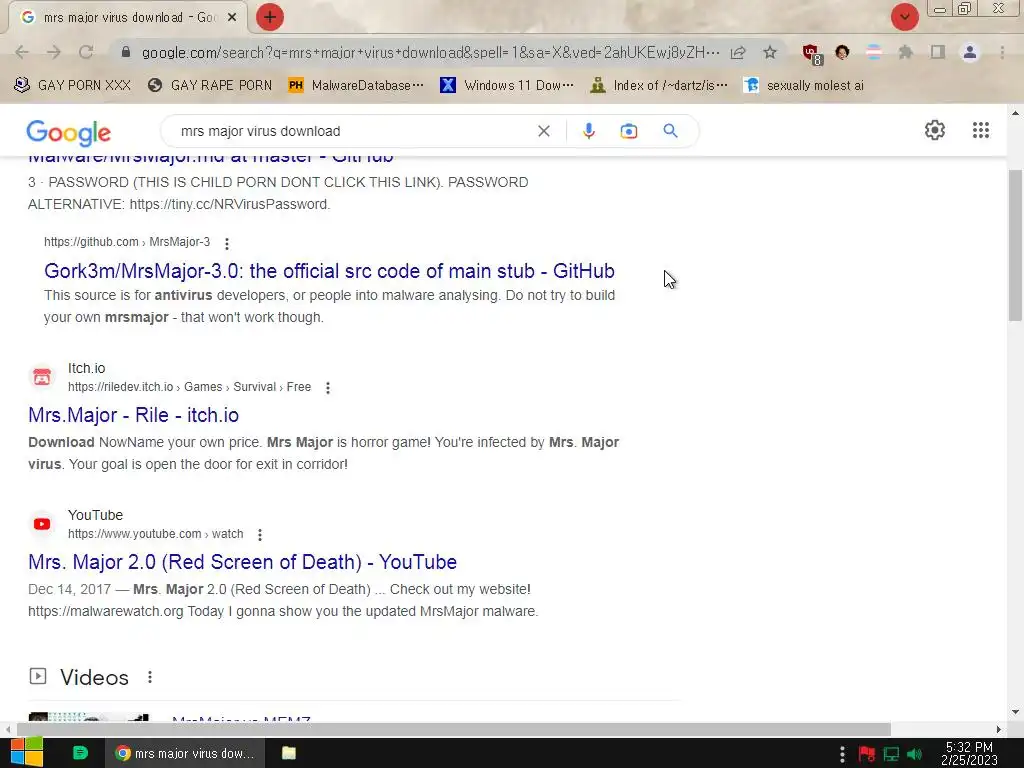
Task: Submit search with the magnifier icon
Action: [x=670, y=131]
